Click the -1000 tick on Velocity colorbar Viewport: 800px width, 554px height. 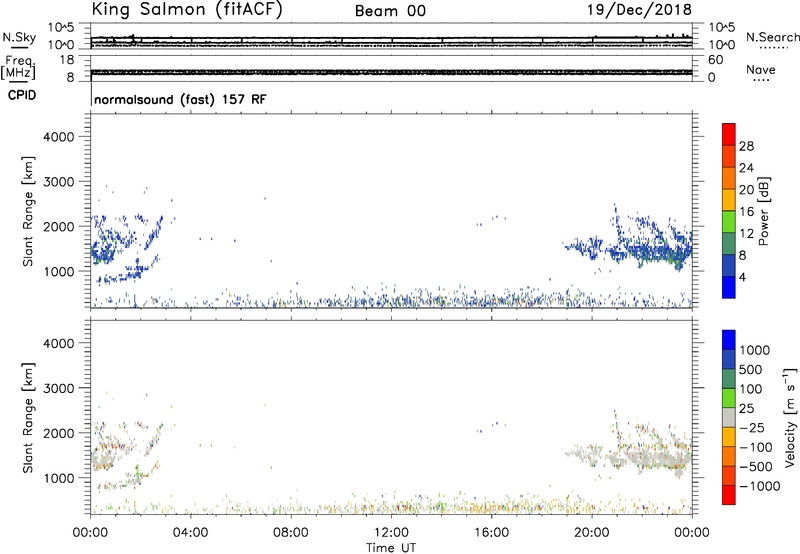760,486
